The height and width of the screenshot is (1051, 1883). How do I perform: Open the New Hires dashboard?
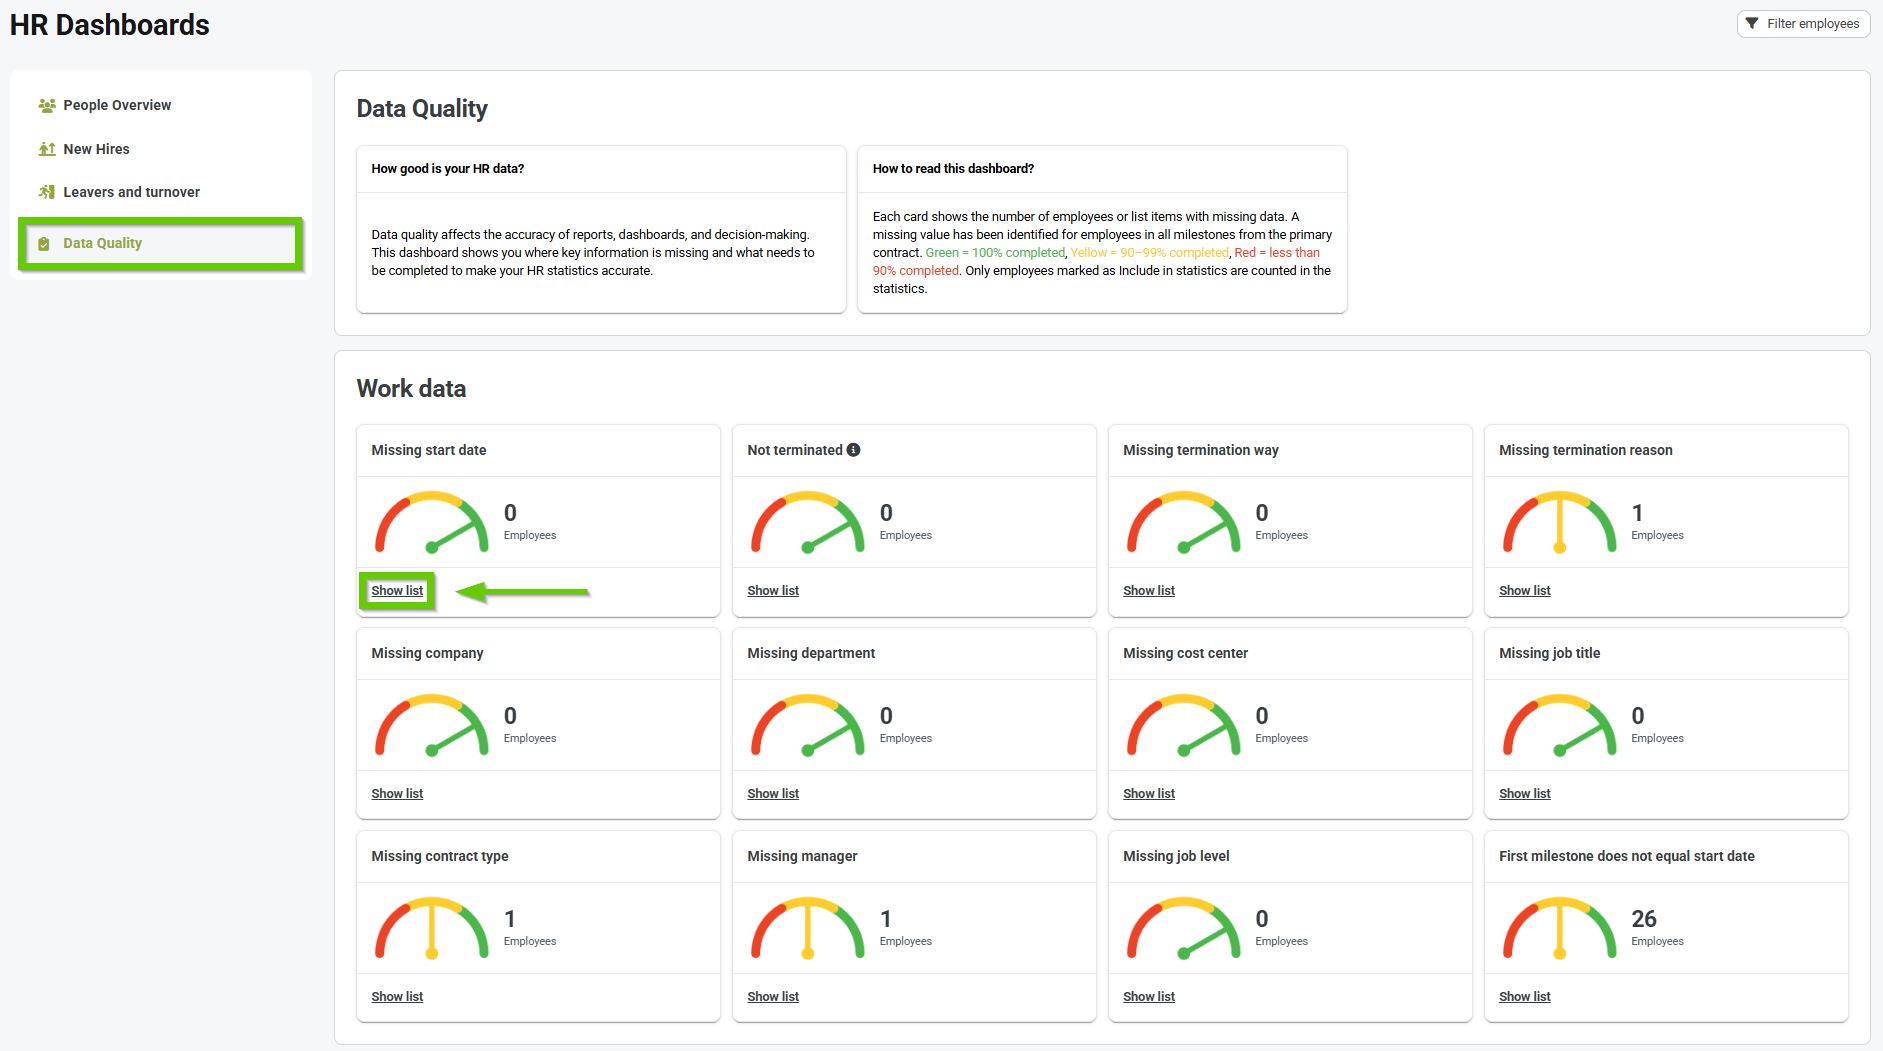pos(96,149)
